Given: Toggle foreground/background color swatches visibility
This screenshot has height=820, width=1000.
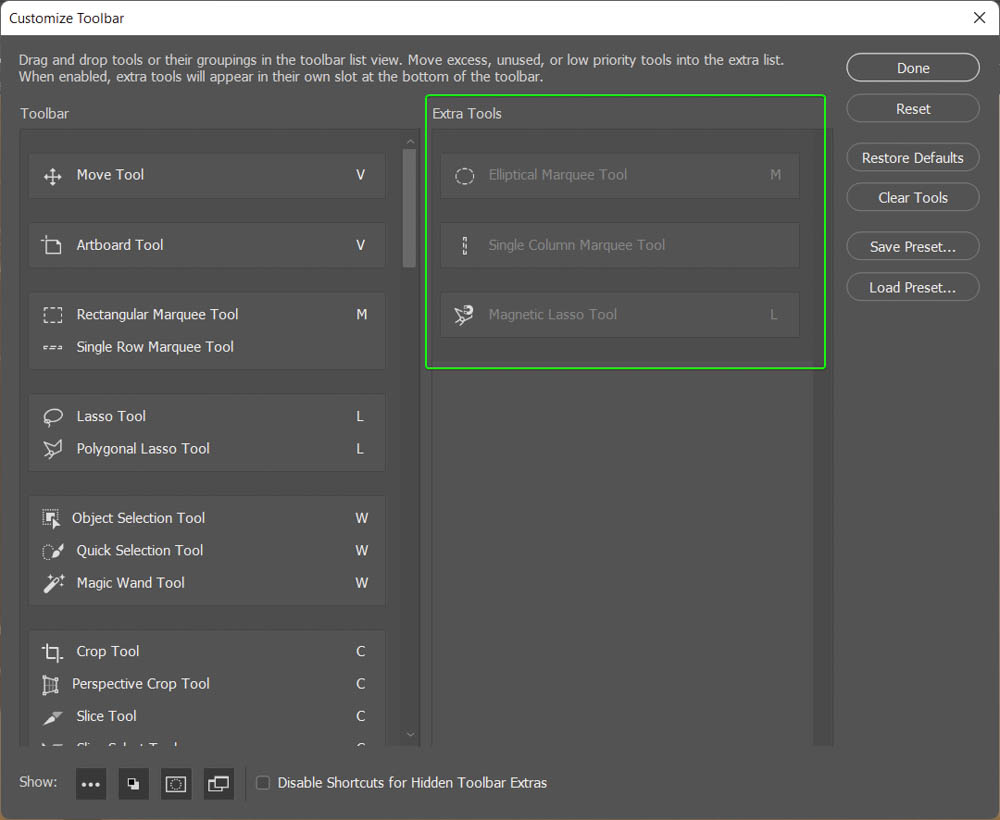Looking at the screenshot, I should click(x=133, y=784).
